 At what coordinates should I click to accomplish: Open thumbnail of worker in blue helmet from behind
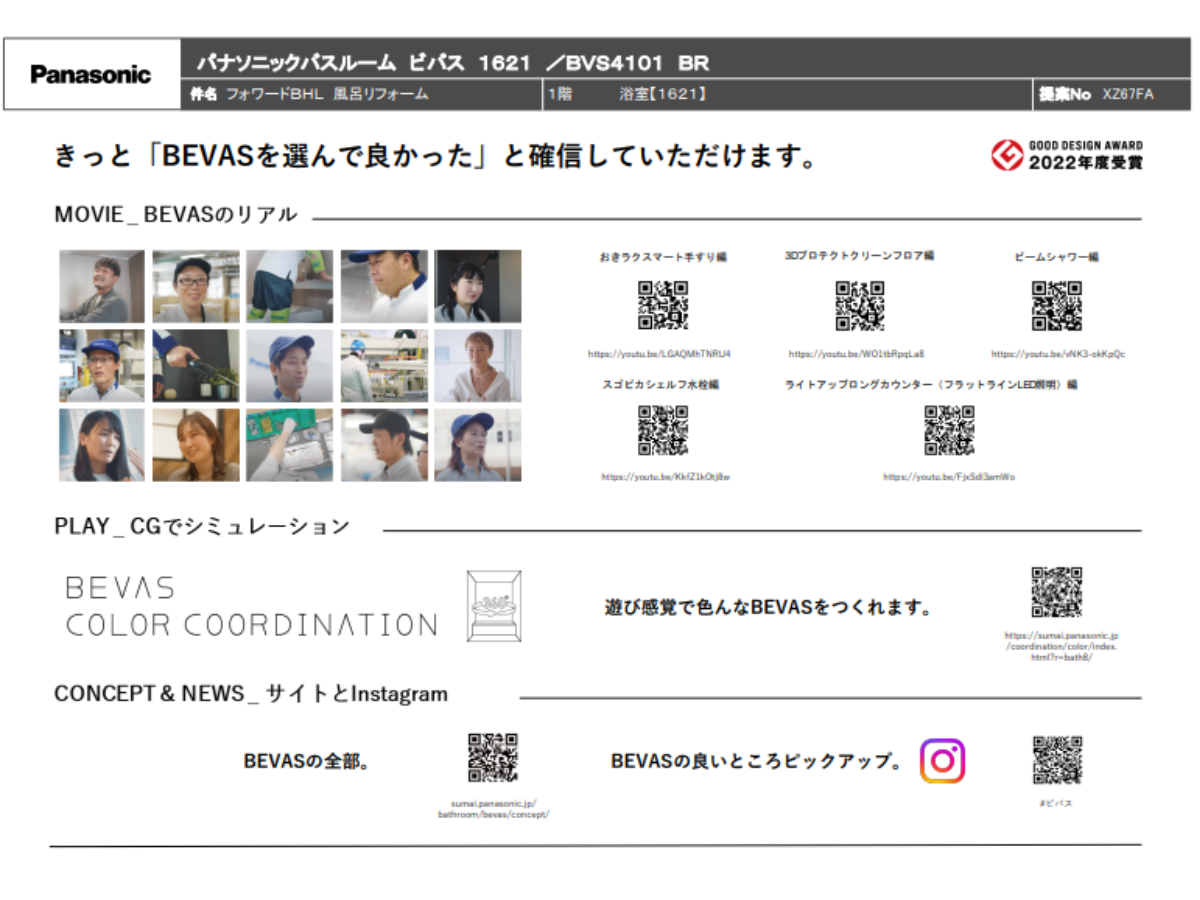tap(384, 366)
